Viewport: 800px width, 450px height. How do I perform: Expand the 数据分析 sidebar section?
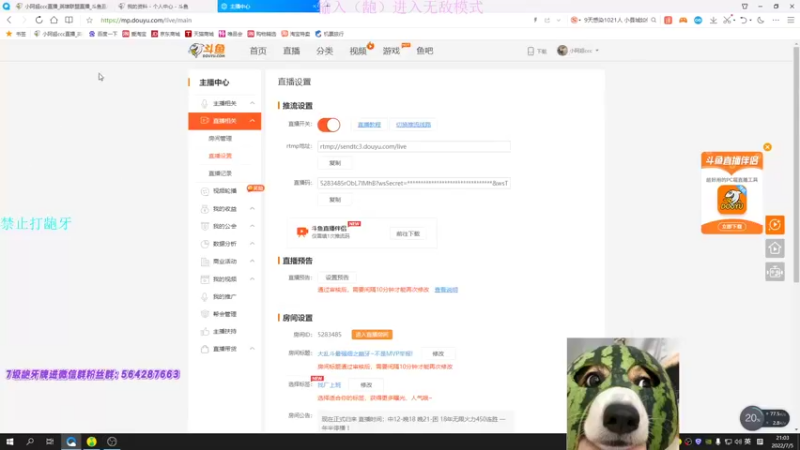pos(252,244)
